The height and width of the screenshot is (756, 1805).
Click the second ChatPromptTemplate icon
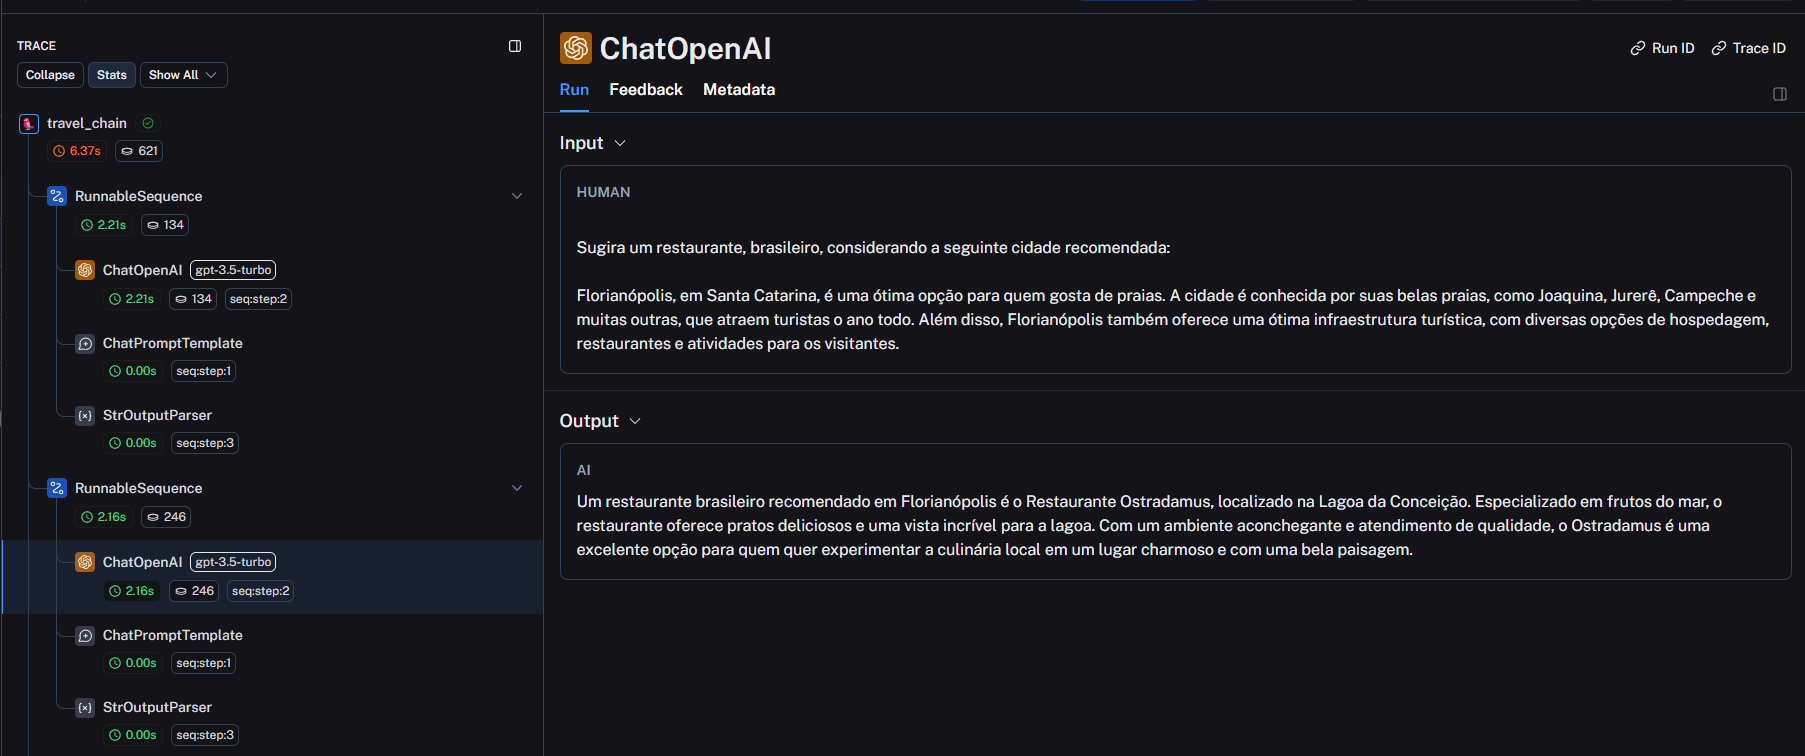85,635
